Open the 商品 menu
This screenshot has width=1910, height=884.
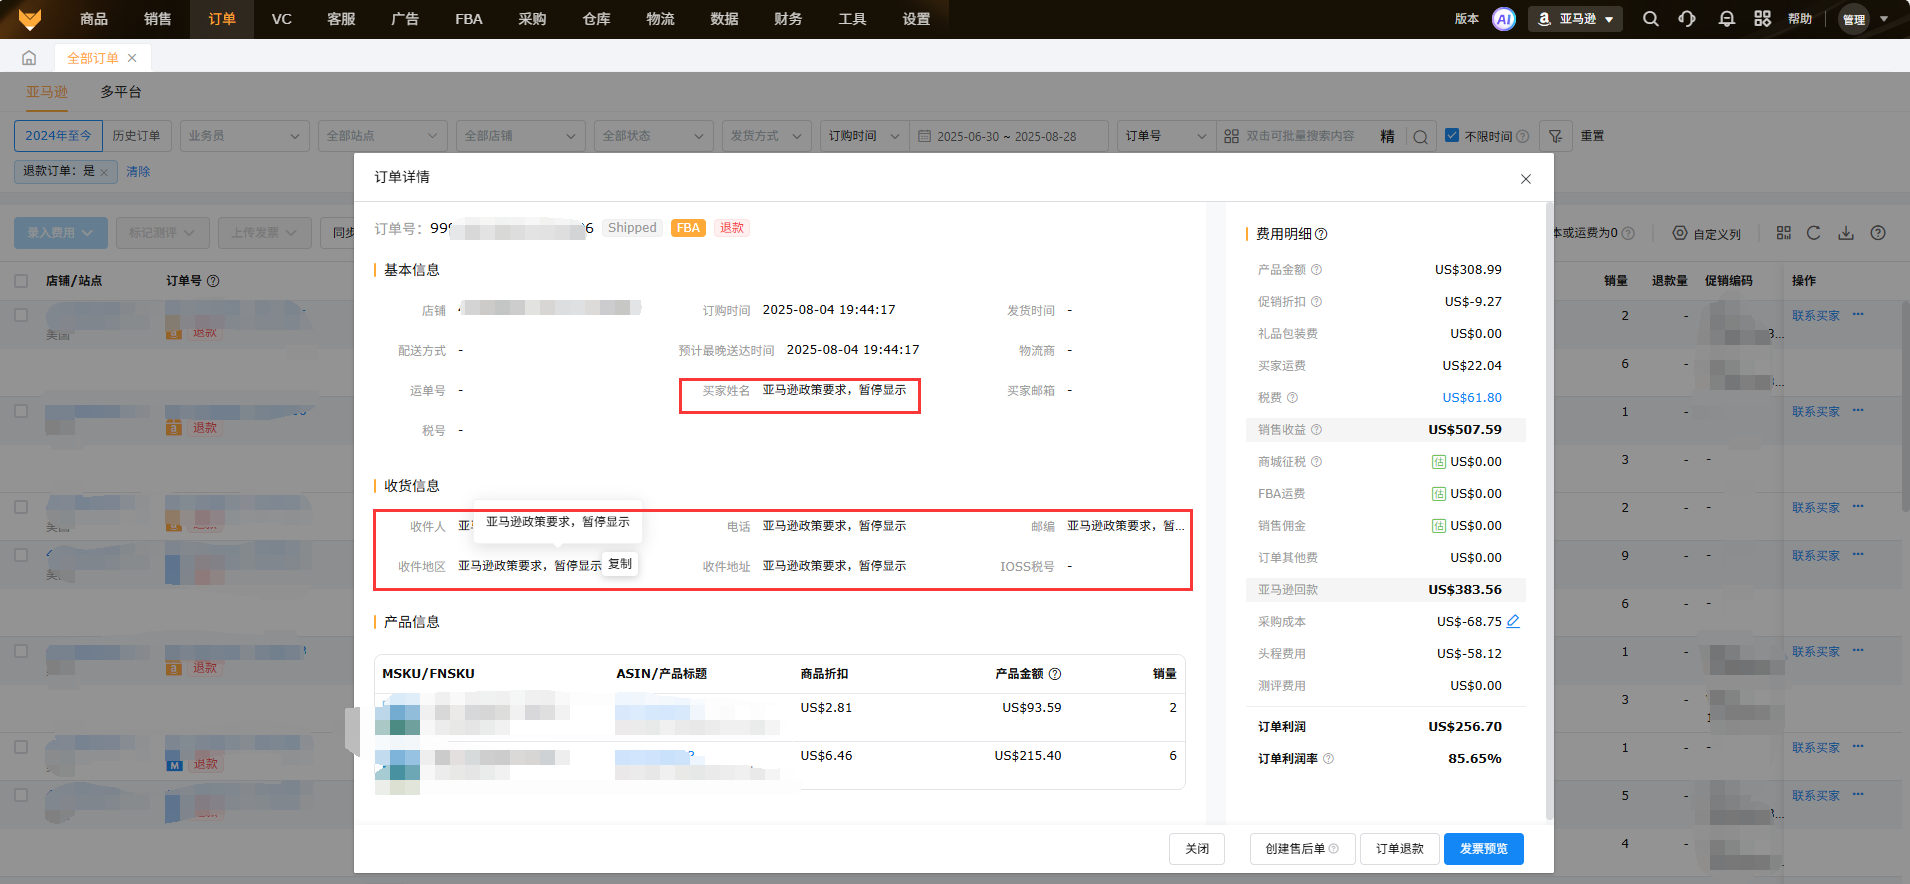pos(94,19)
